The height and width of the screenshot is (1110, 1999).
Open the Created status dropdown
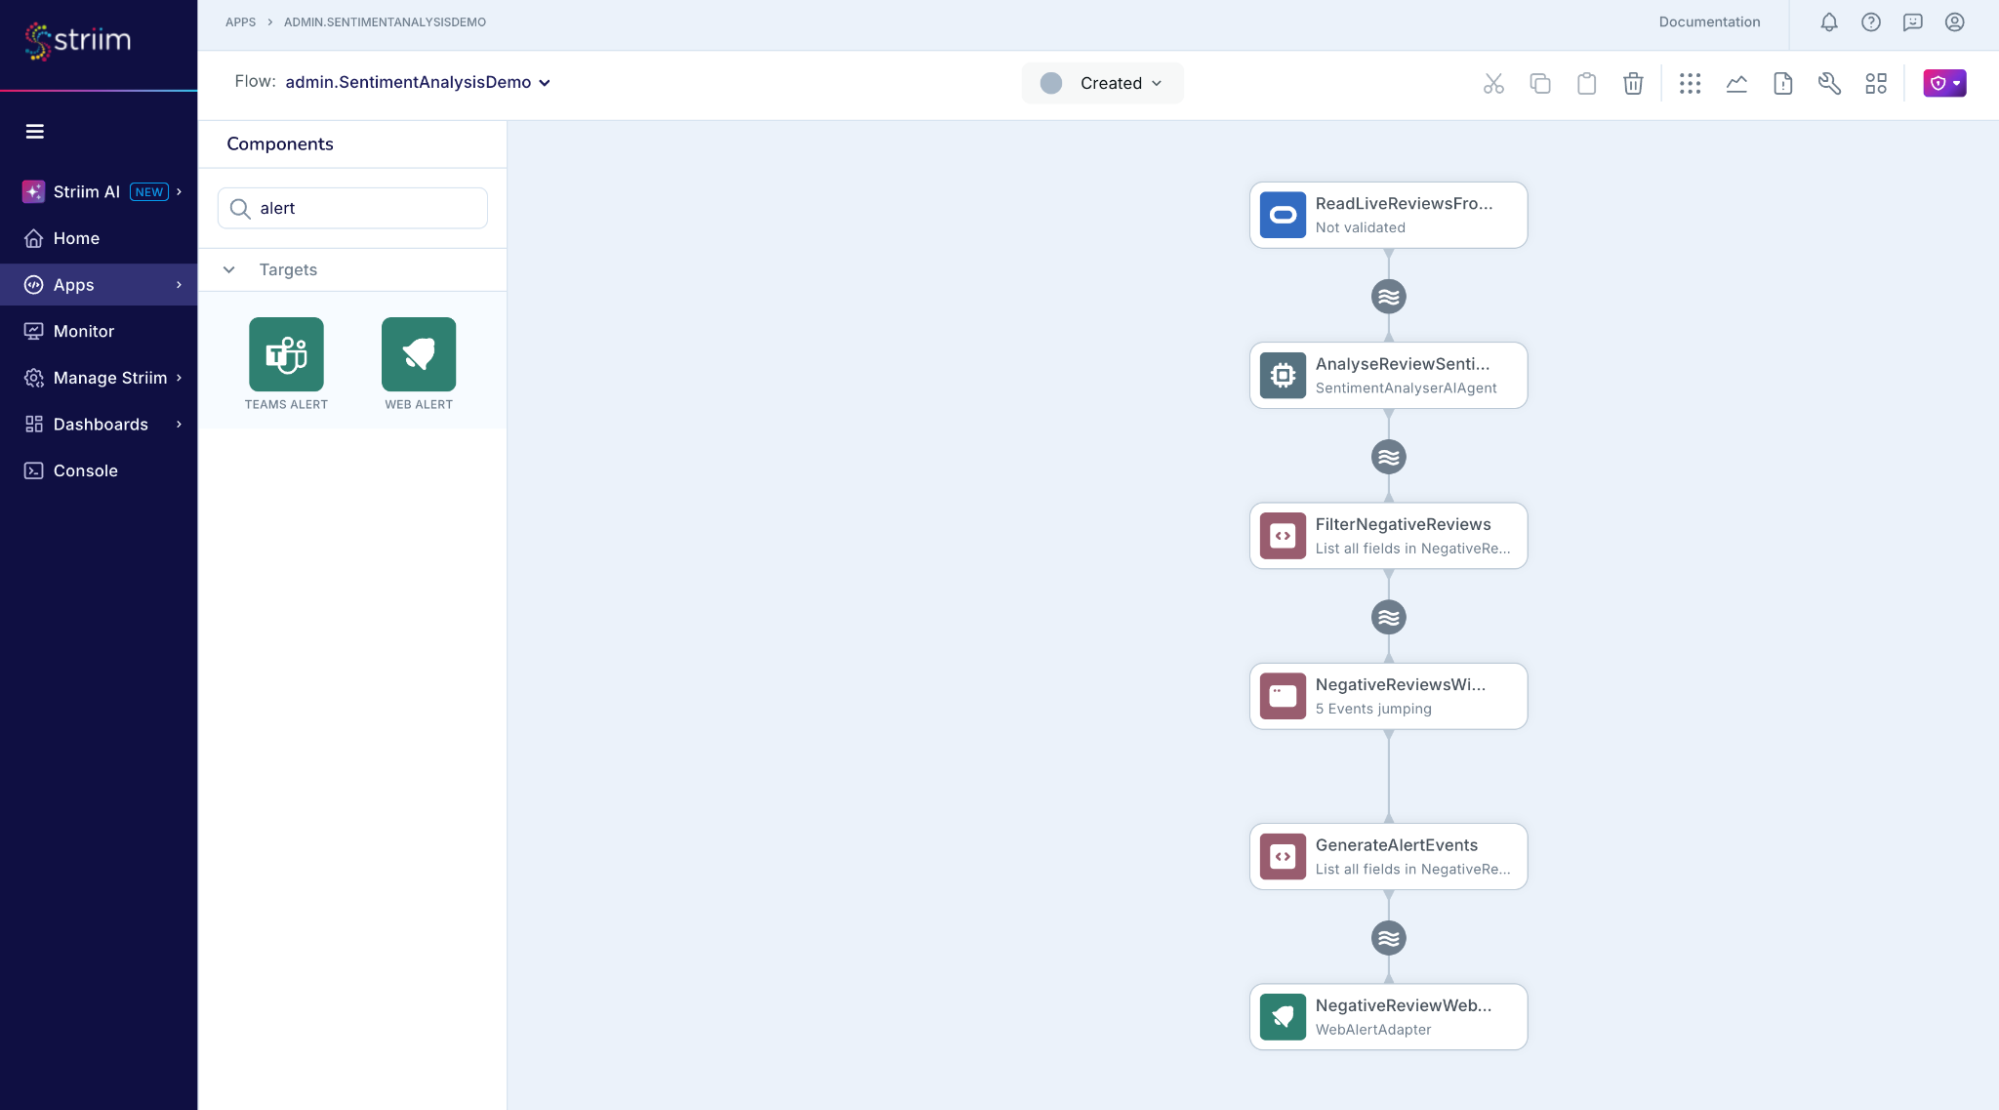(x=1102, y=83)
